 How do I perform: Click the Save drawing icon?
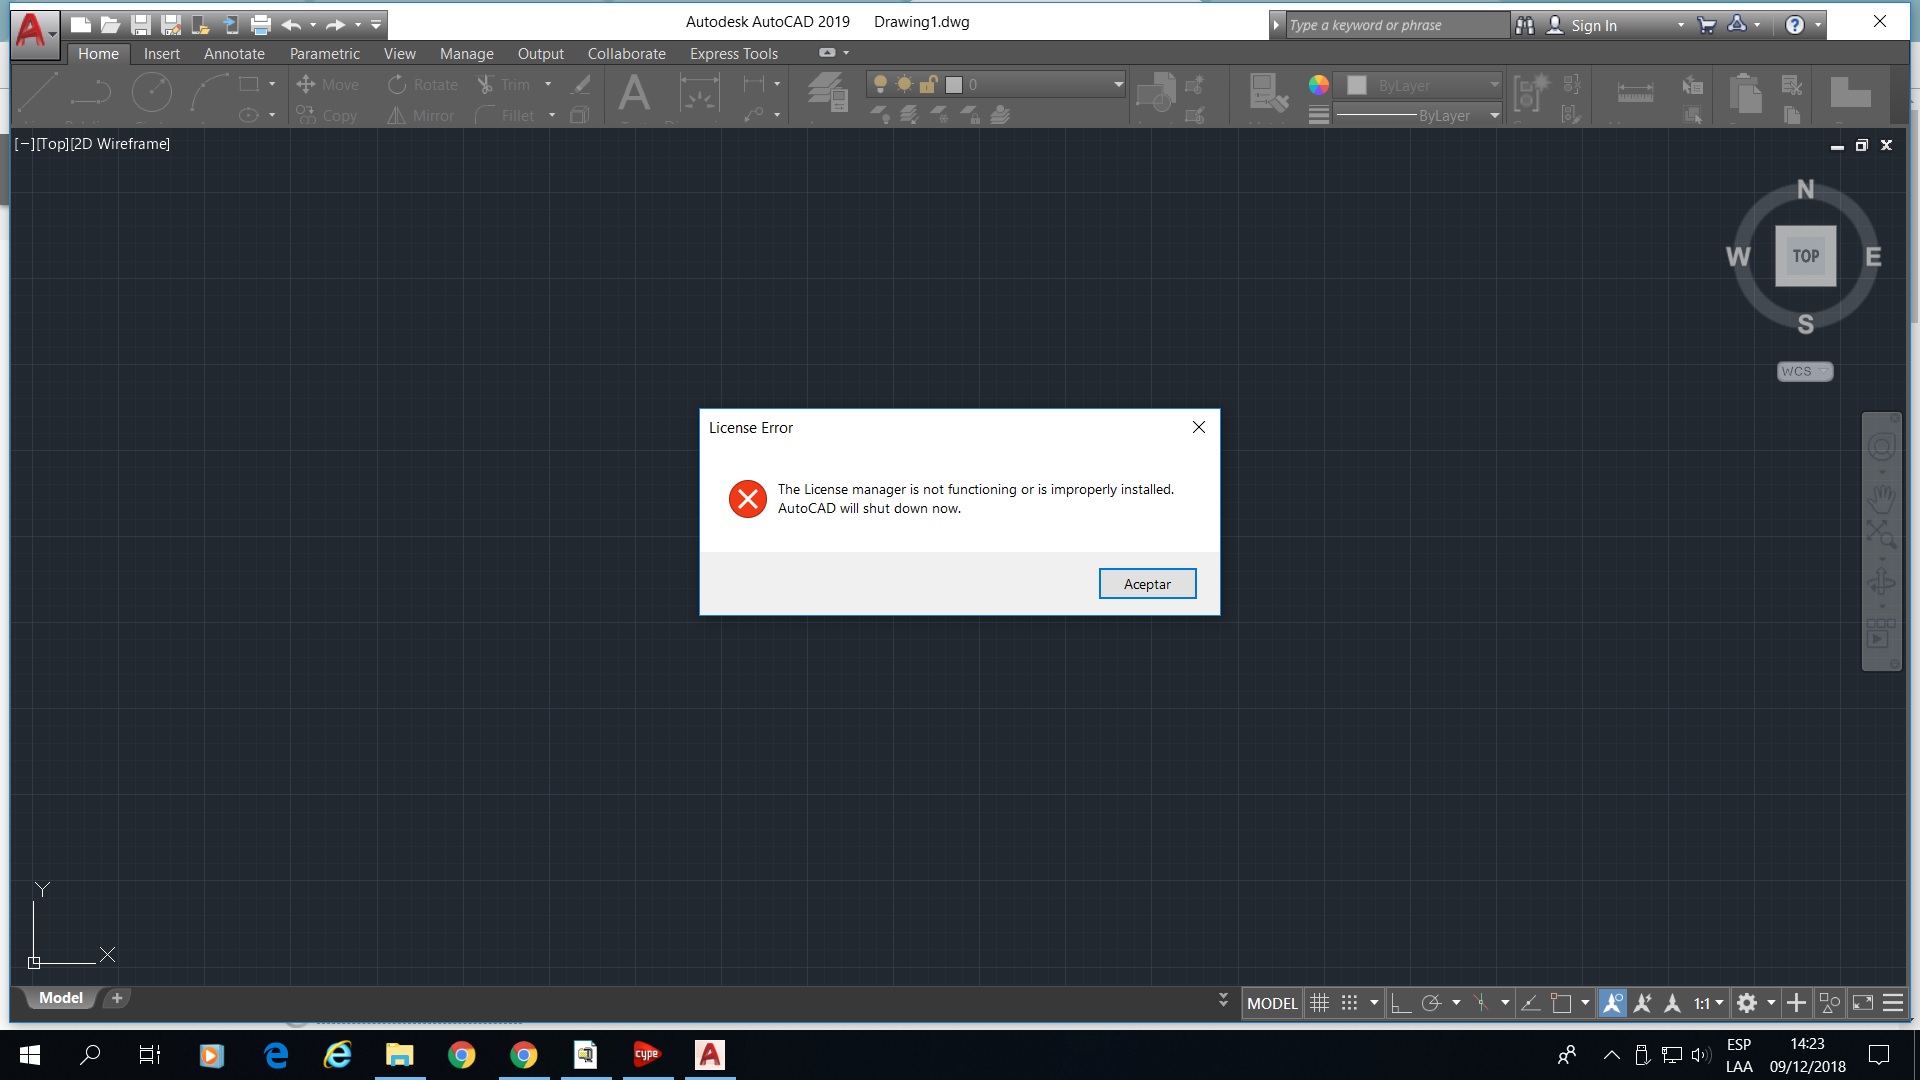(140, 24)
